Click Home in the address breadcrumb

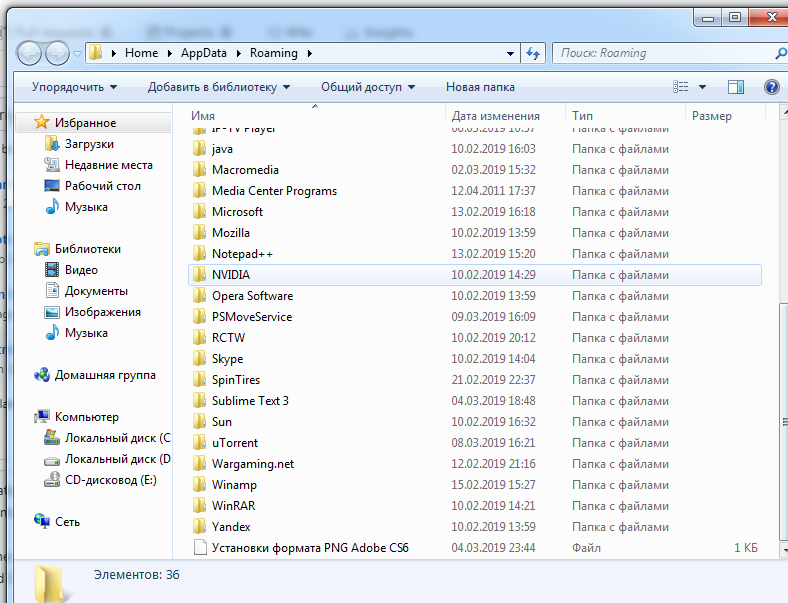point(141,53)
